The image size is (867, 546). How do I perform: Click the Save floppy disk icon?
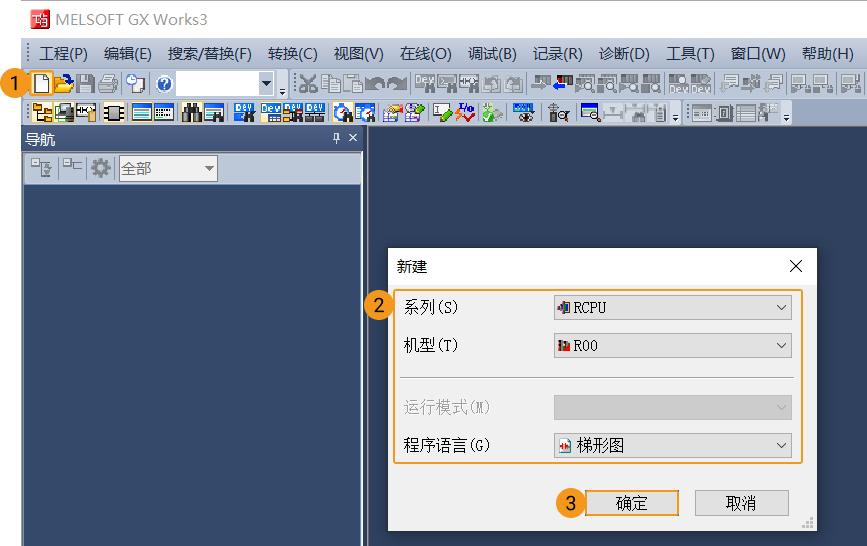(85, 84)
